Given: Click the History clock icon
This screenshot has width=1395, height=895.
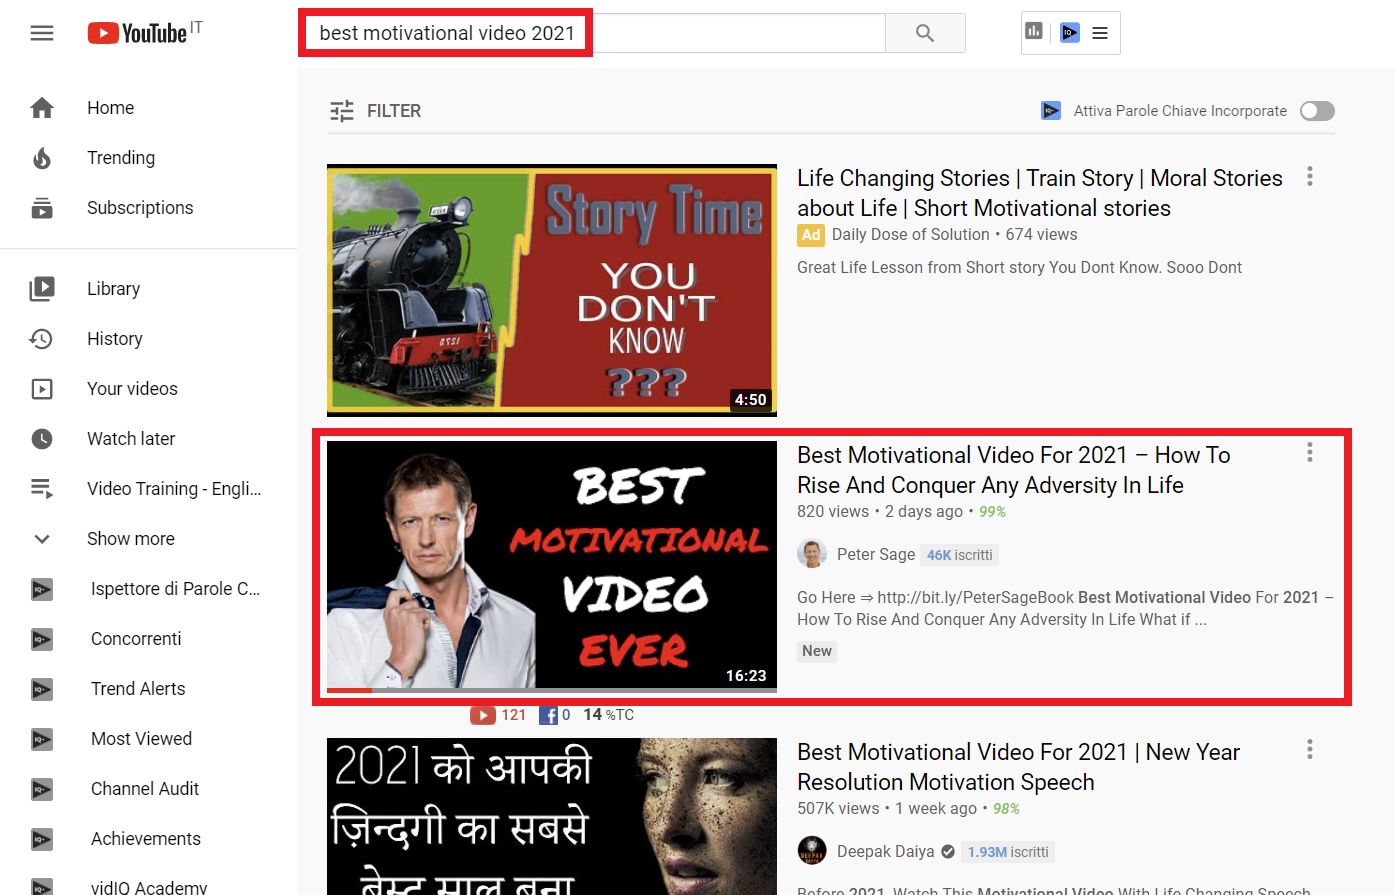Looking at the screenshot, I should (42, 339).
